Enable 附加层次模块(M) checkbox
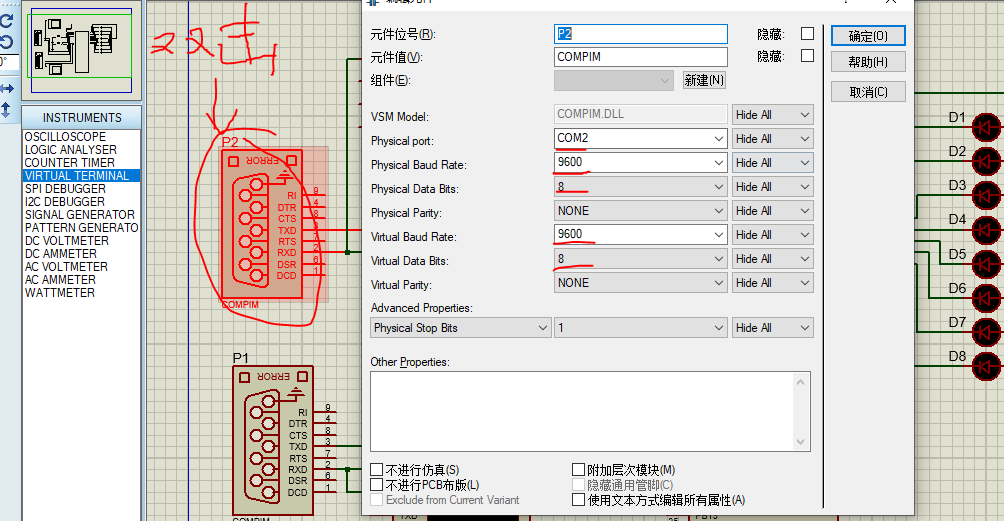 578,470
